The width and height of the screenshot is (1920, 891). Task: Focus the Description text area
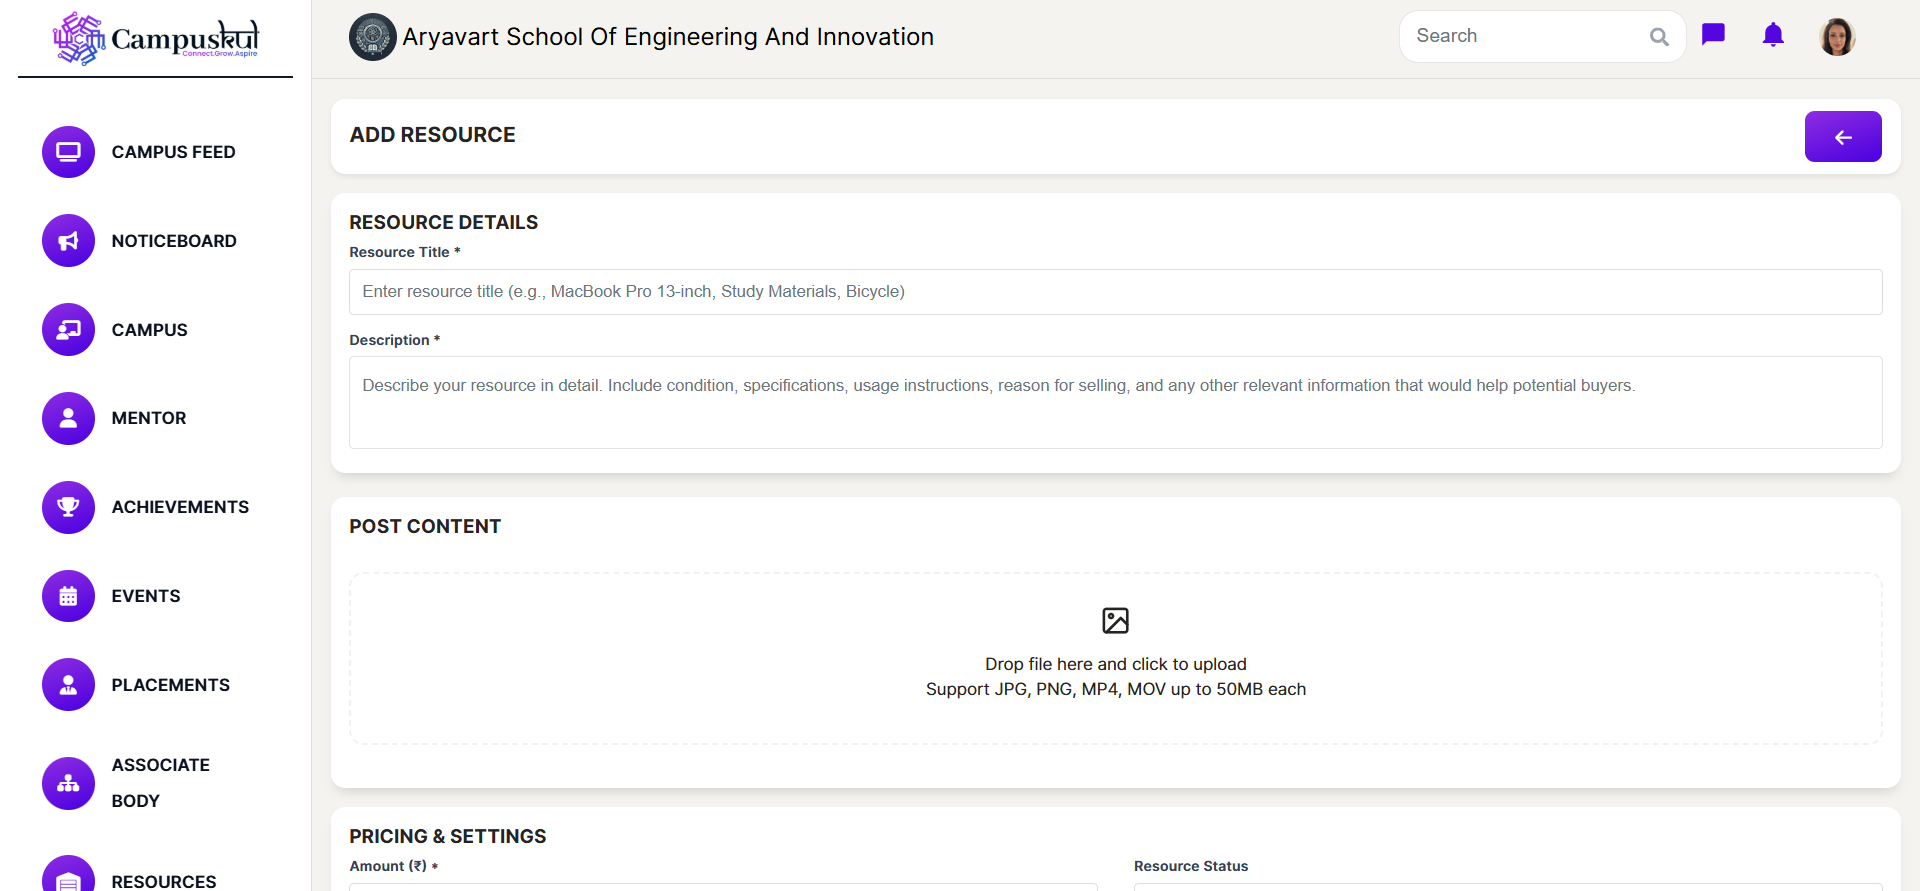(x=1115, y=402)
